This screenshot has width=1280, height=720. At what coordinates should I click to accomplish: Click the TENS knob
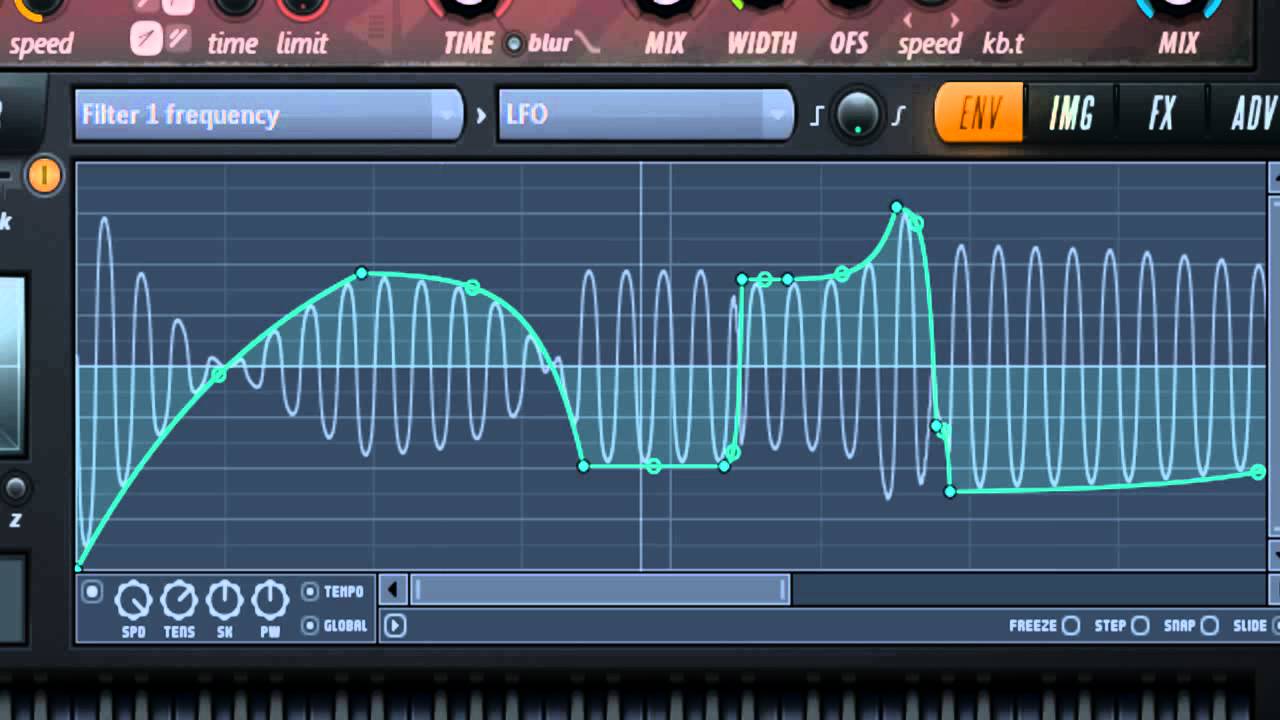(179, 601)
